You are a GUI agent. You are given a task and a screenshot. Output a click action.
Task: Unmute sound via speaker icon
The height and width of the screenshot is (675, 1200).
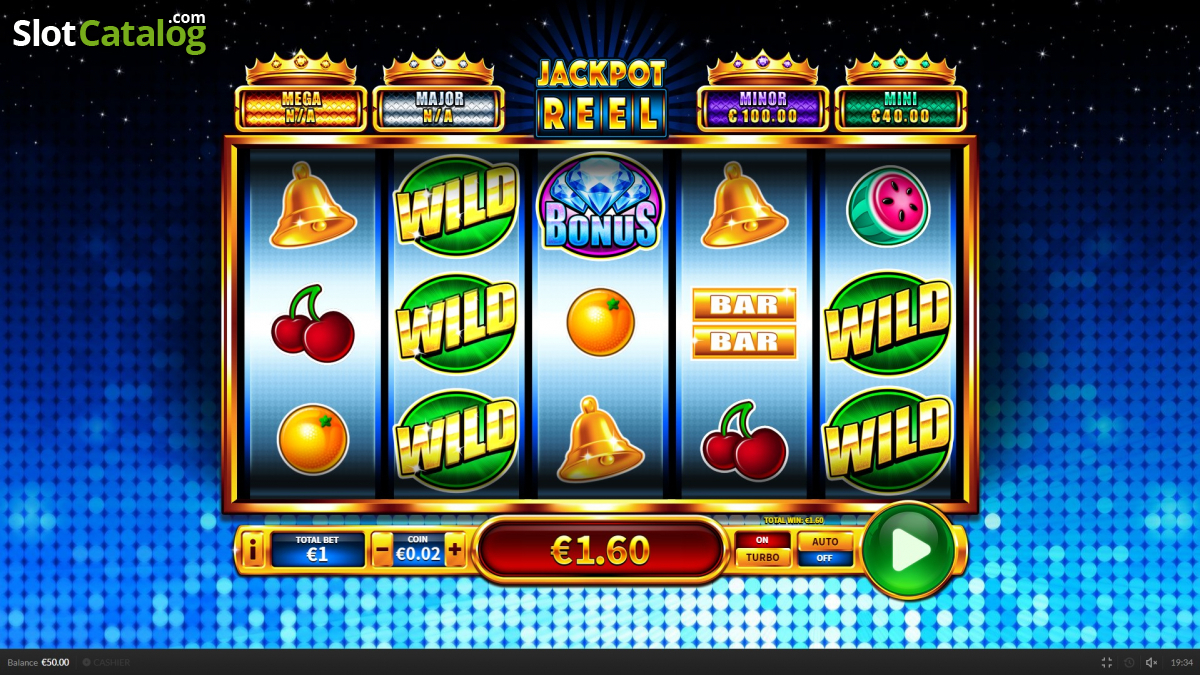point(1152,662)
